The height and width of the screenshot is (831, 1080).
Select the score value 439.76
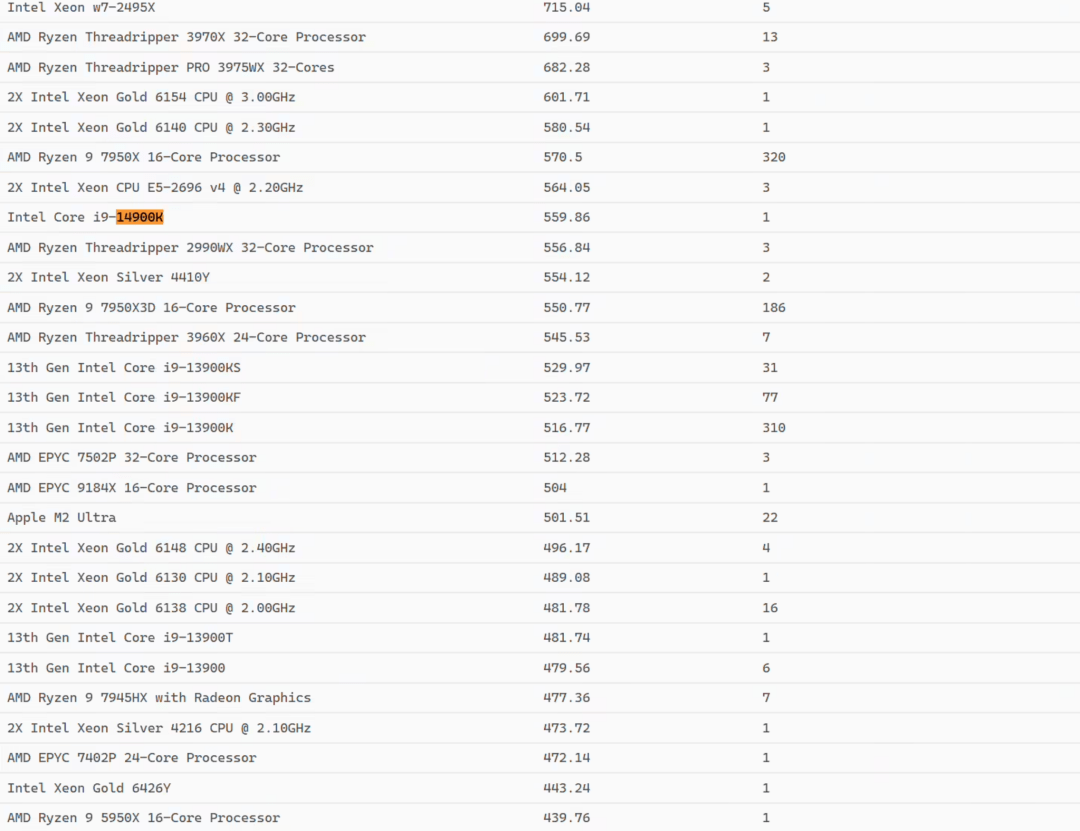pos(567,817)
